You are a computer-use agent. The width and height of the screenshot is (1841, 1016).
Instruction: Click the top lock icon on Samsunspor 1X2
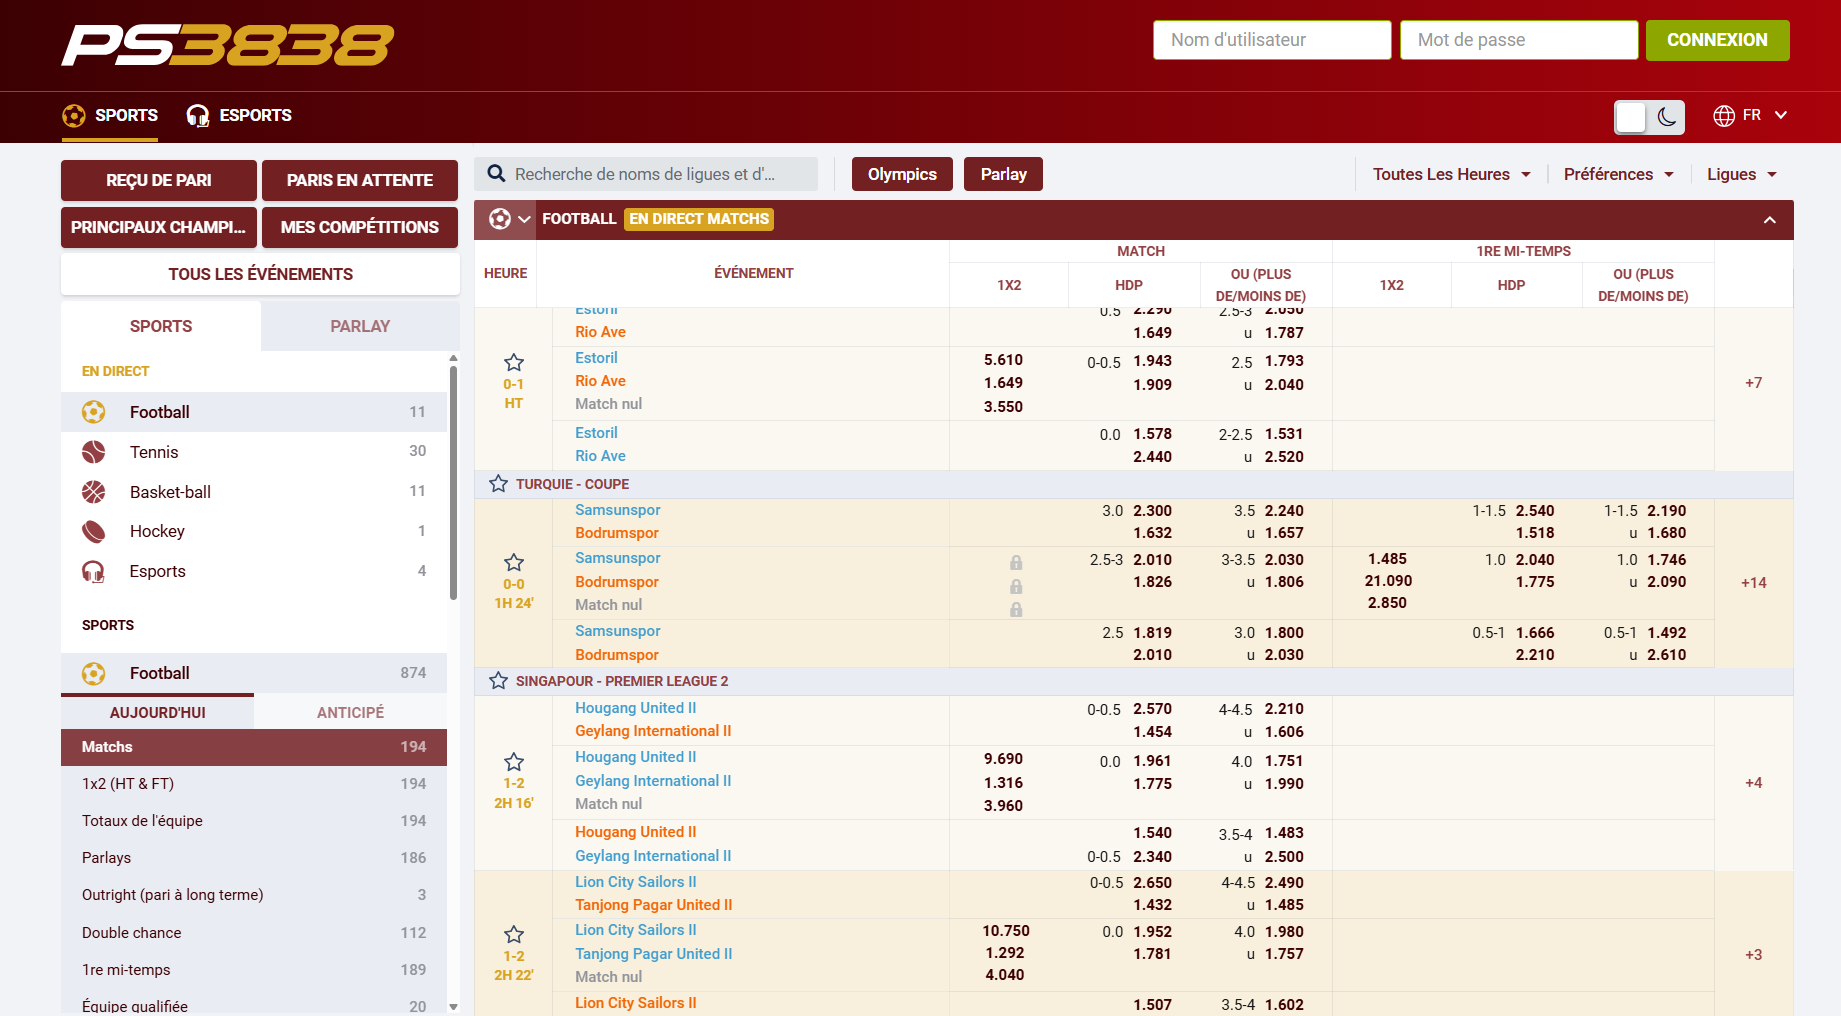(1016, 562)
